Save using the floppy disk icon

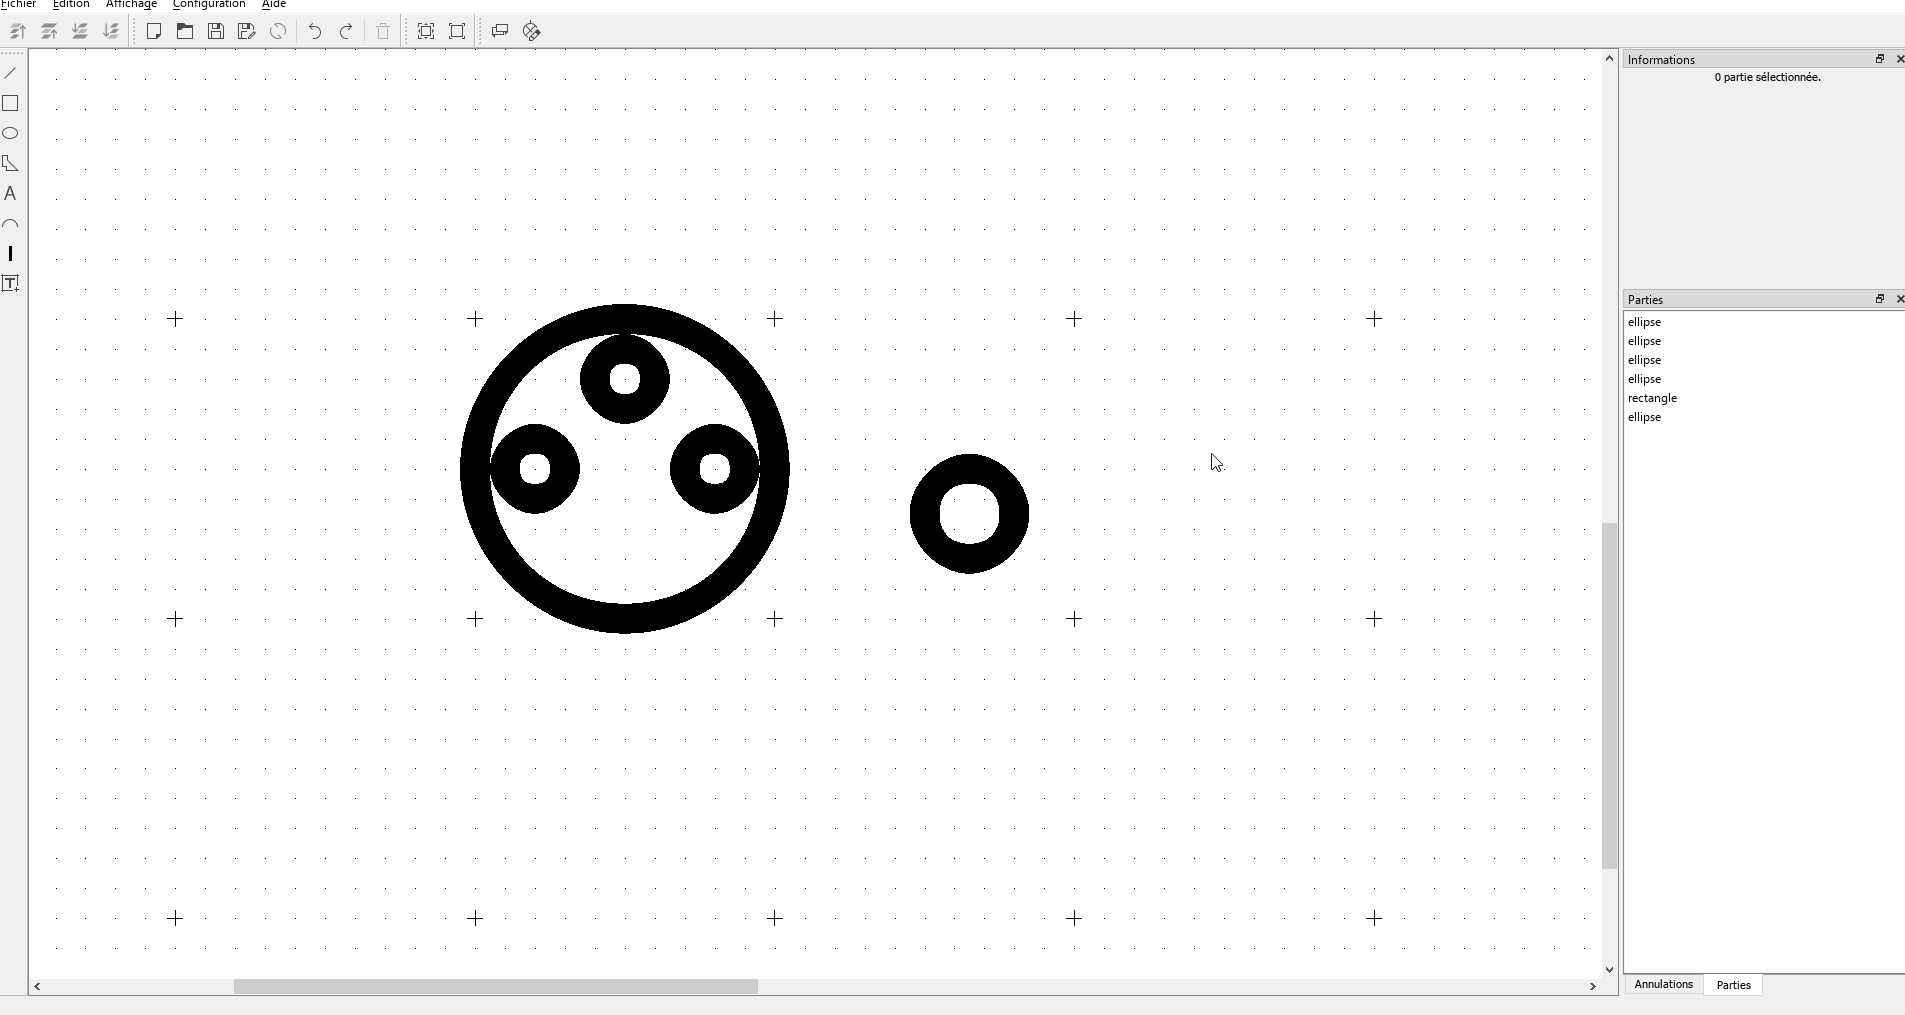[216, 31]
